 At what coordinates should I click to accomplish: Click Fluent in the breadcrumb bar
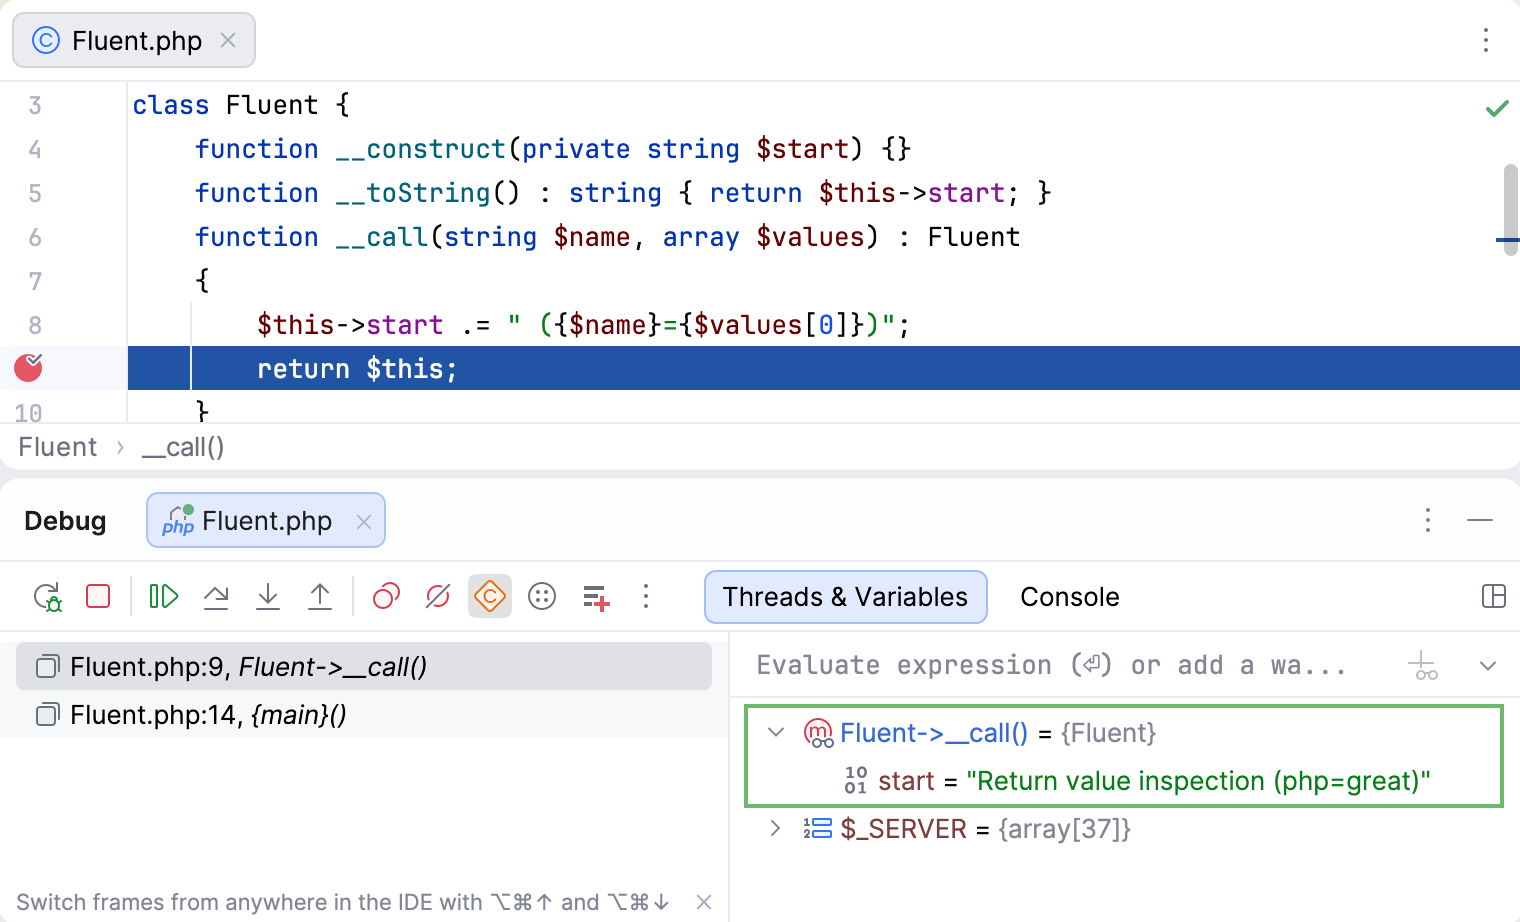[56, 447]
